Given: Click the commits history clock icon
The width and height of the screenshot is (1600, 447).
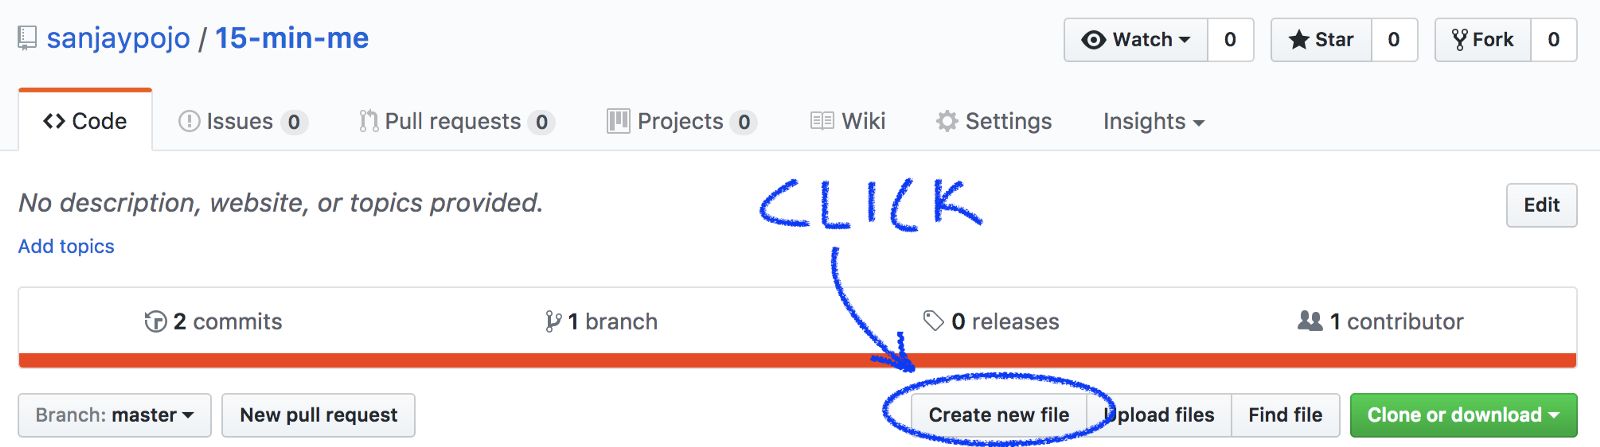Looking at the screenshot, I should point(155,321).
